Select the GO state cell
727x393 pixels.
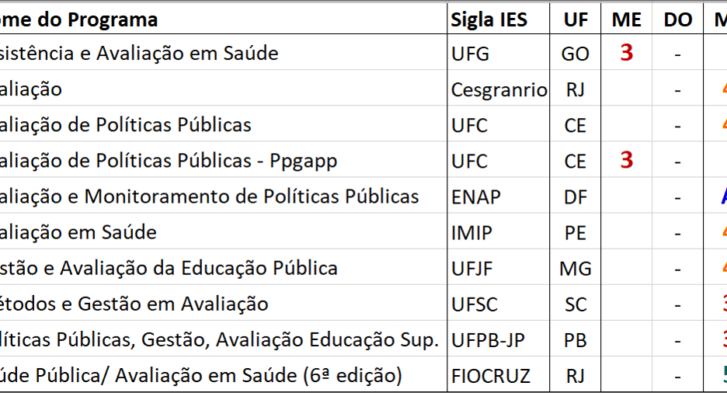(x=575, y=53)
